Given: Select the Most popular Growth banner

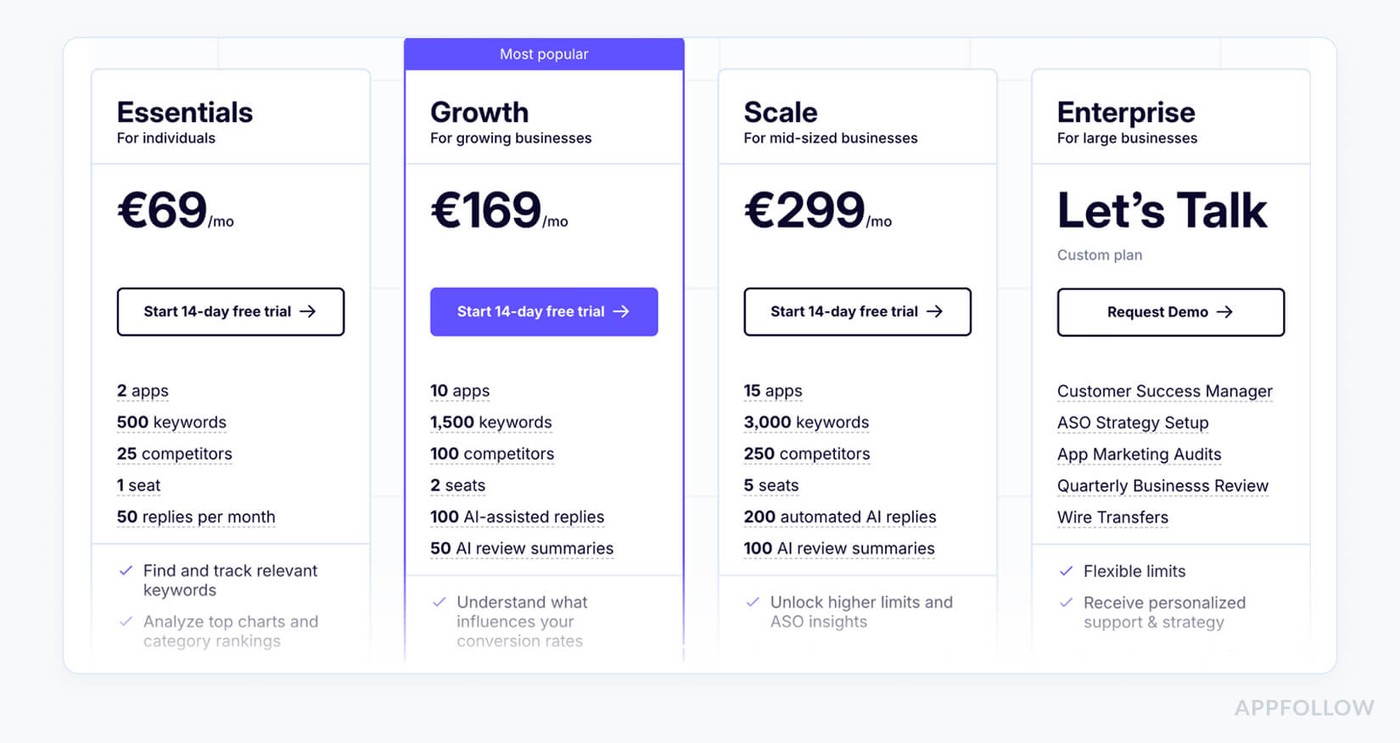Looking at the screenshot, I should [x=544, y=54].
